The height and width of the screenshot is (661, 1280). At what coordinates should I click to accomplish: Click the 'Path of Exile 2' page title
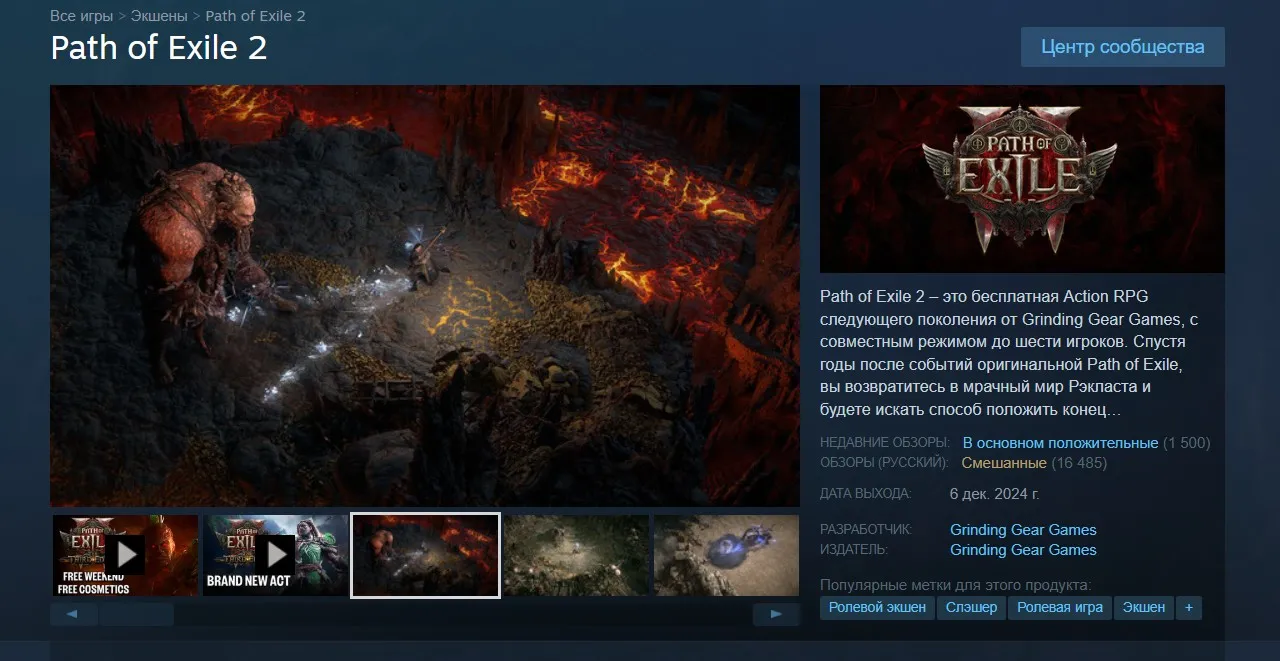click(159, 48)
